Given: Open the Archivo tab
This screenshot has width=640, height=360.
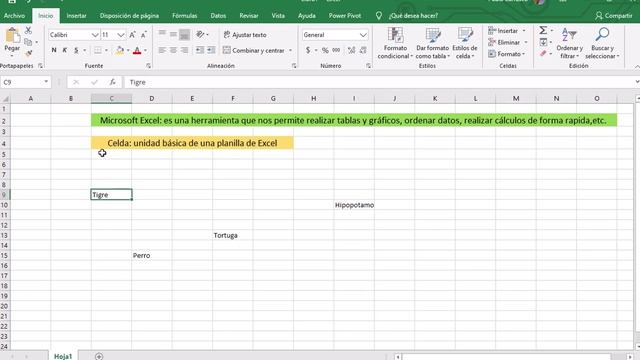Looking at the screenshot, I should [x=14, y=16].
